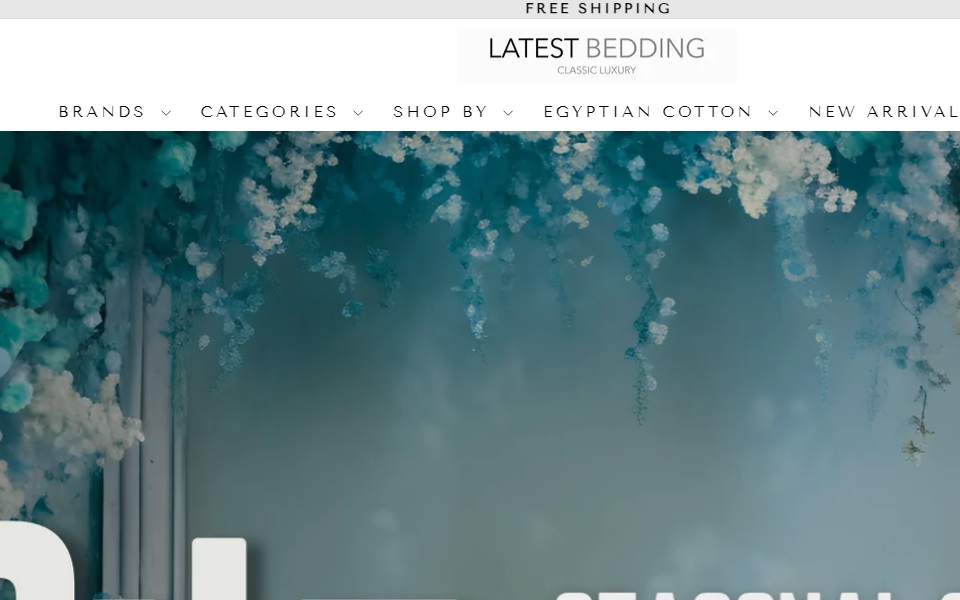Open the CATEGORIES menu item
Image resolution: width=960 pixels, height=600 pixels.
point(269,111)
